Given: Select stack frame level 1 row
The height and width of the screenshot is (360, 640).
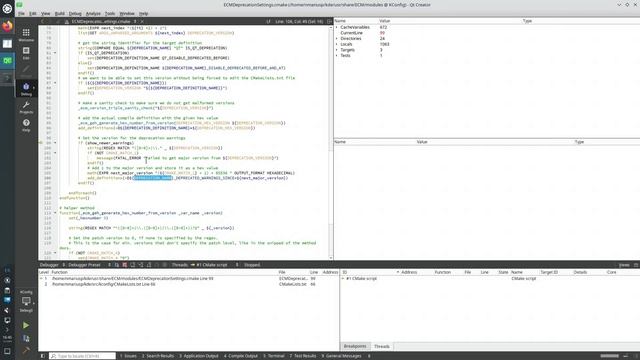Looking at the screenshot, I should point(189,278).
